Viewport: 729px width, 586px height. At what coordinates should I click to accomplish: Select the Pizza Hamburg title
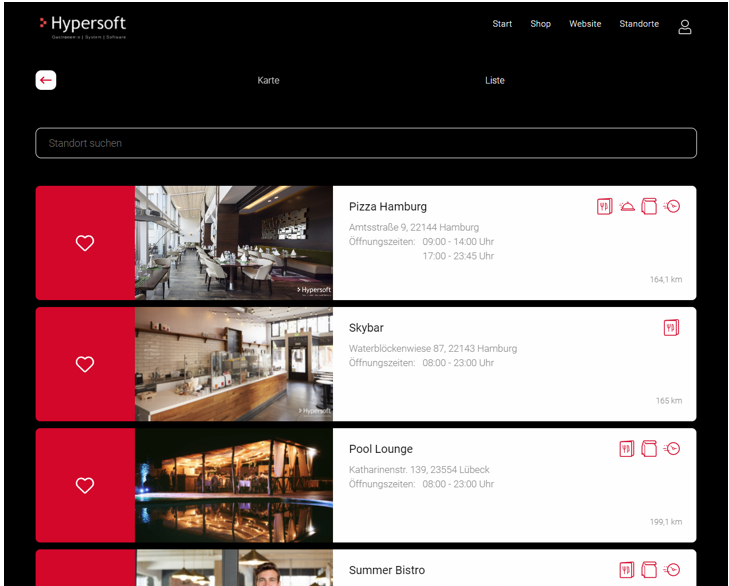[x=388, y=206]
